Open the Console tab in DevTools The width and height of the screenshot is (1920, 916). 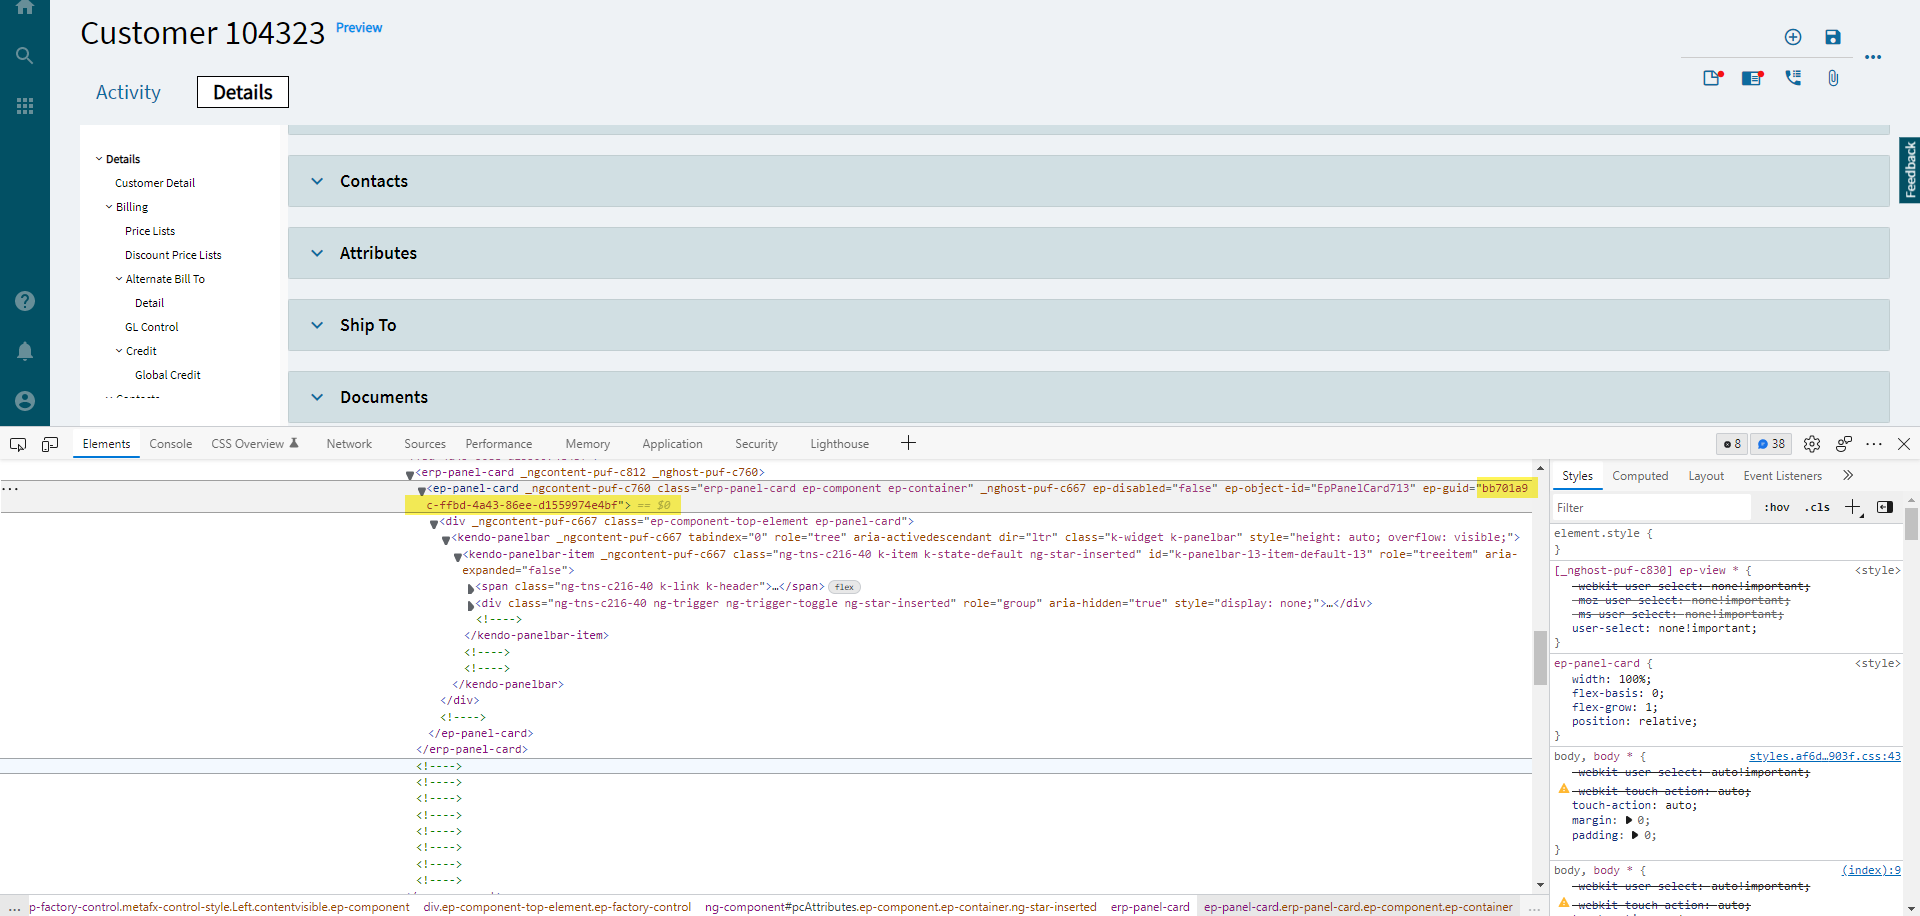point(170,444)
